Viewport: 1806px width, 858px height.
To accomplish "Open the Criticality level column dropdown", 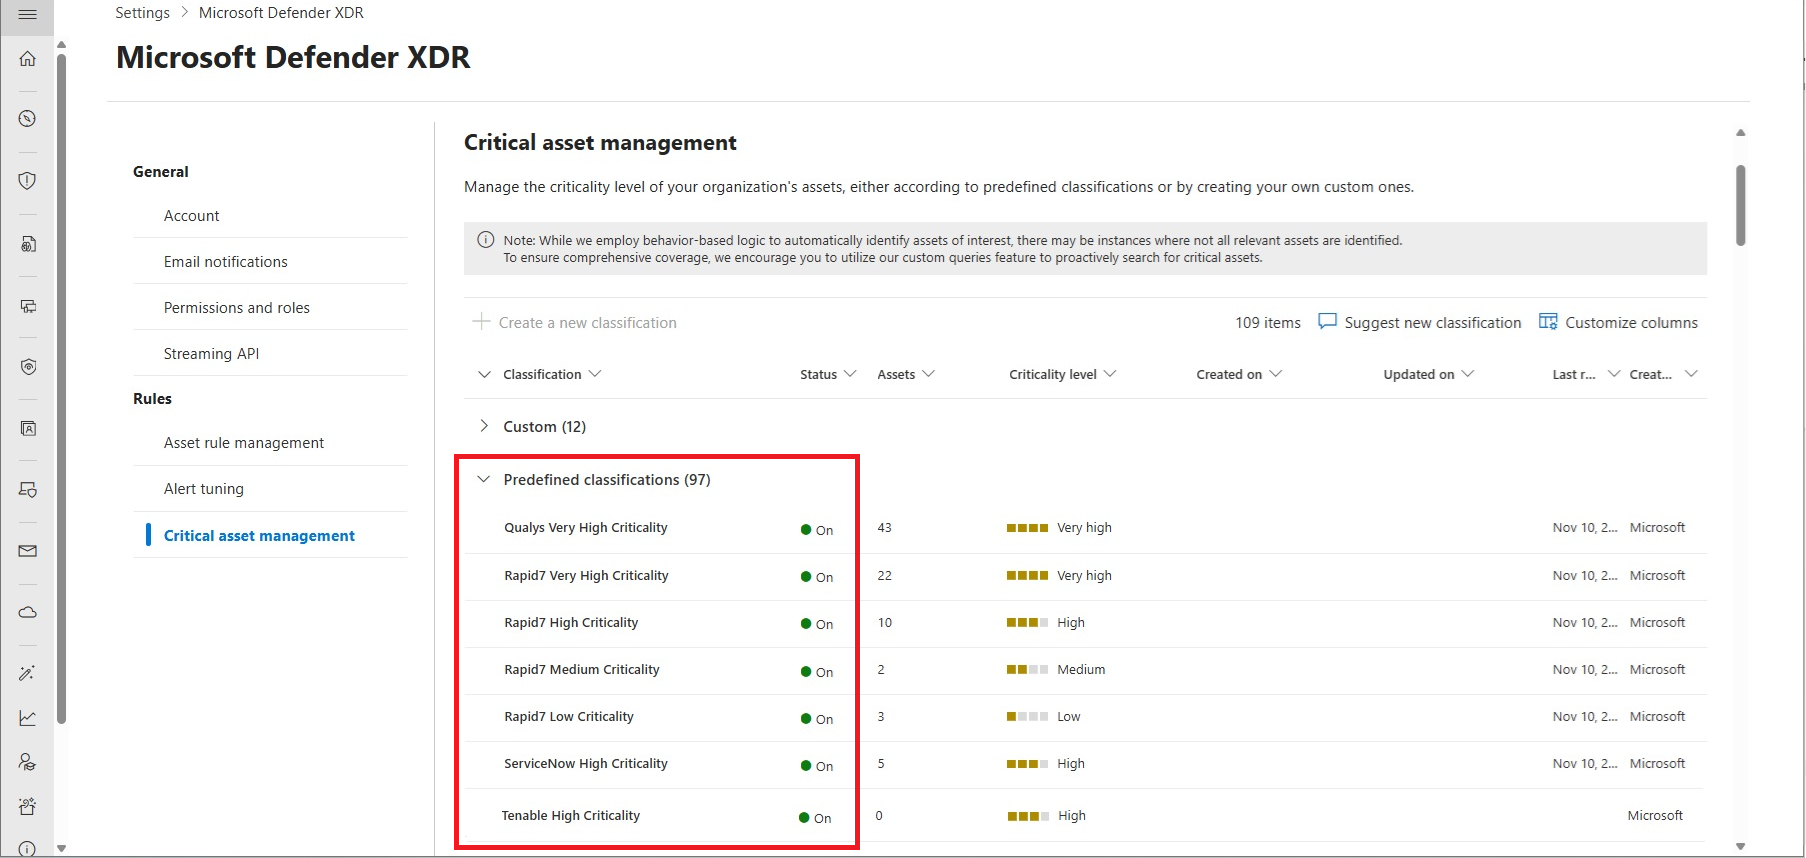I will click(x=1110, y=374).
